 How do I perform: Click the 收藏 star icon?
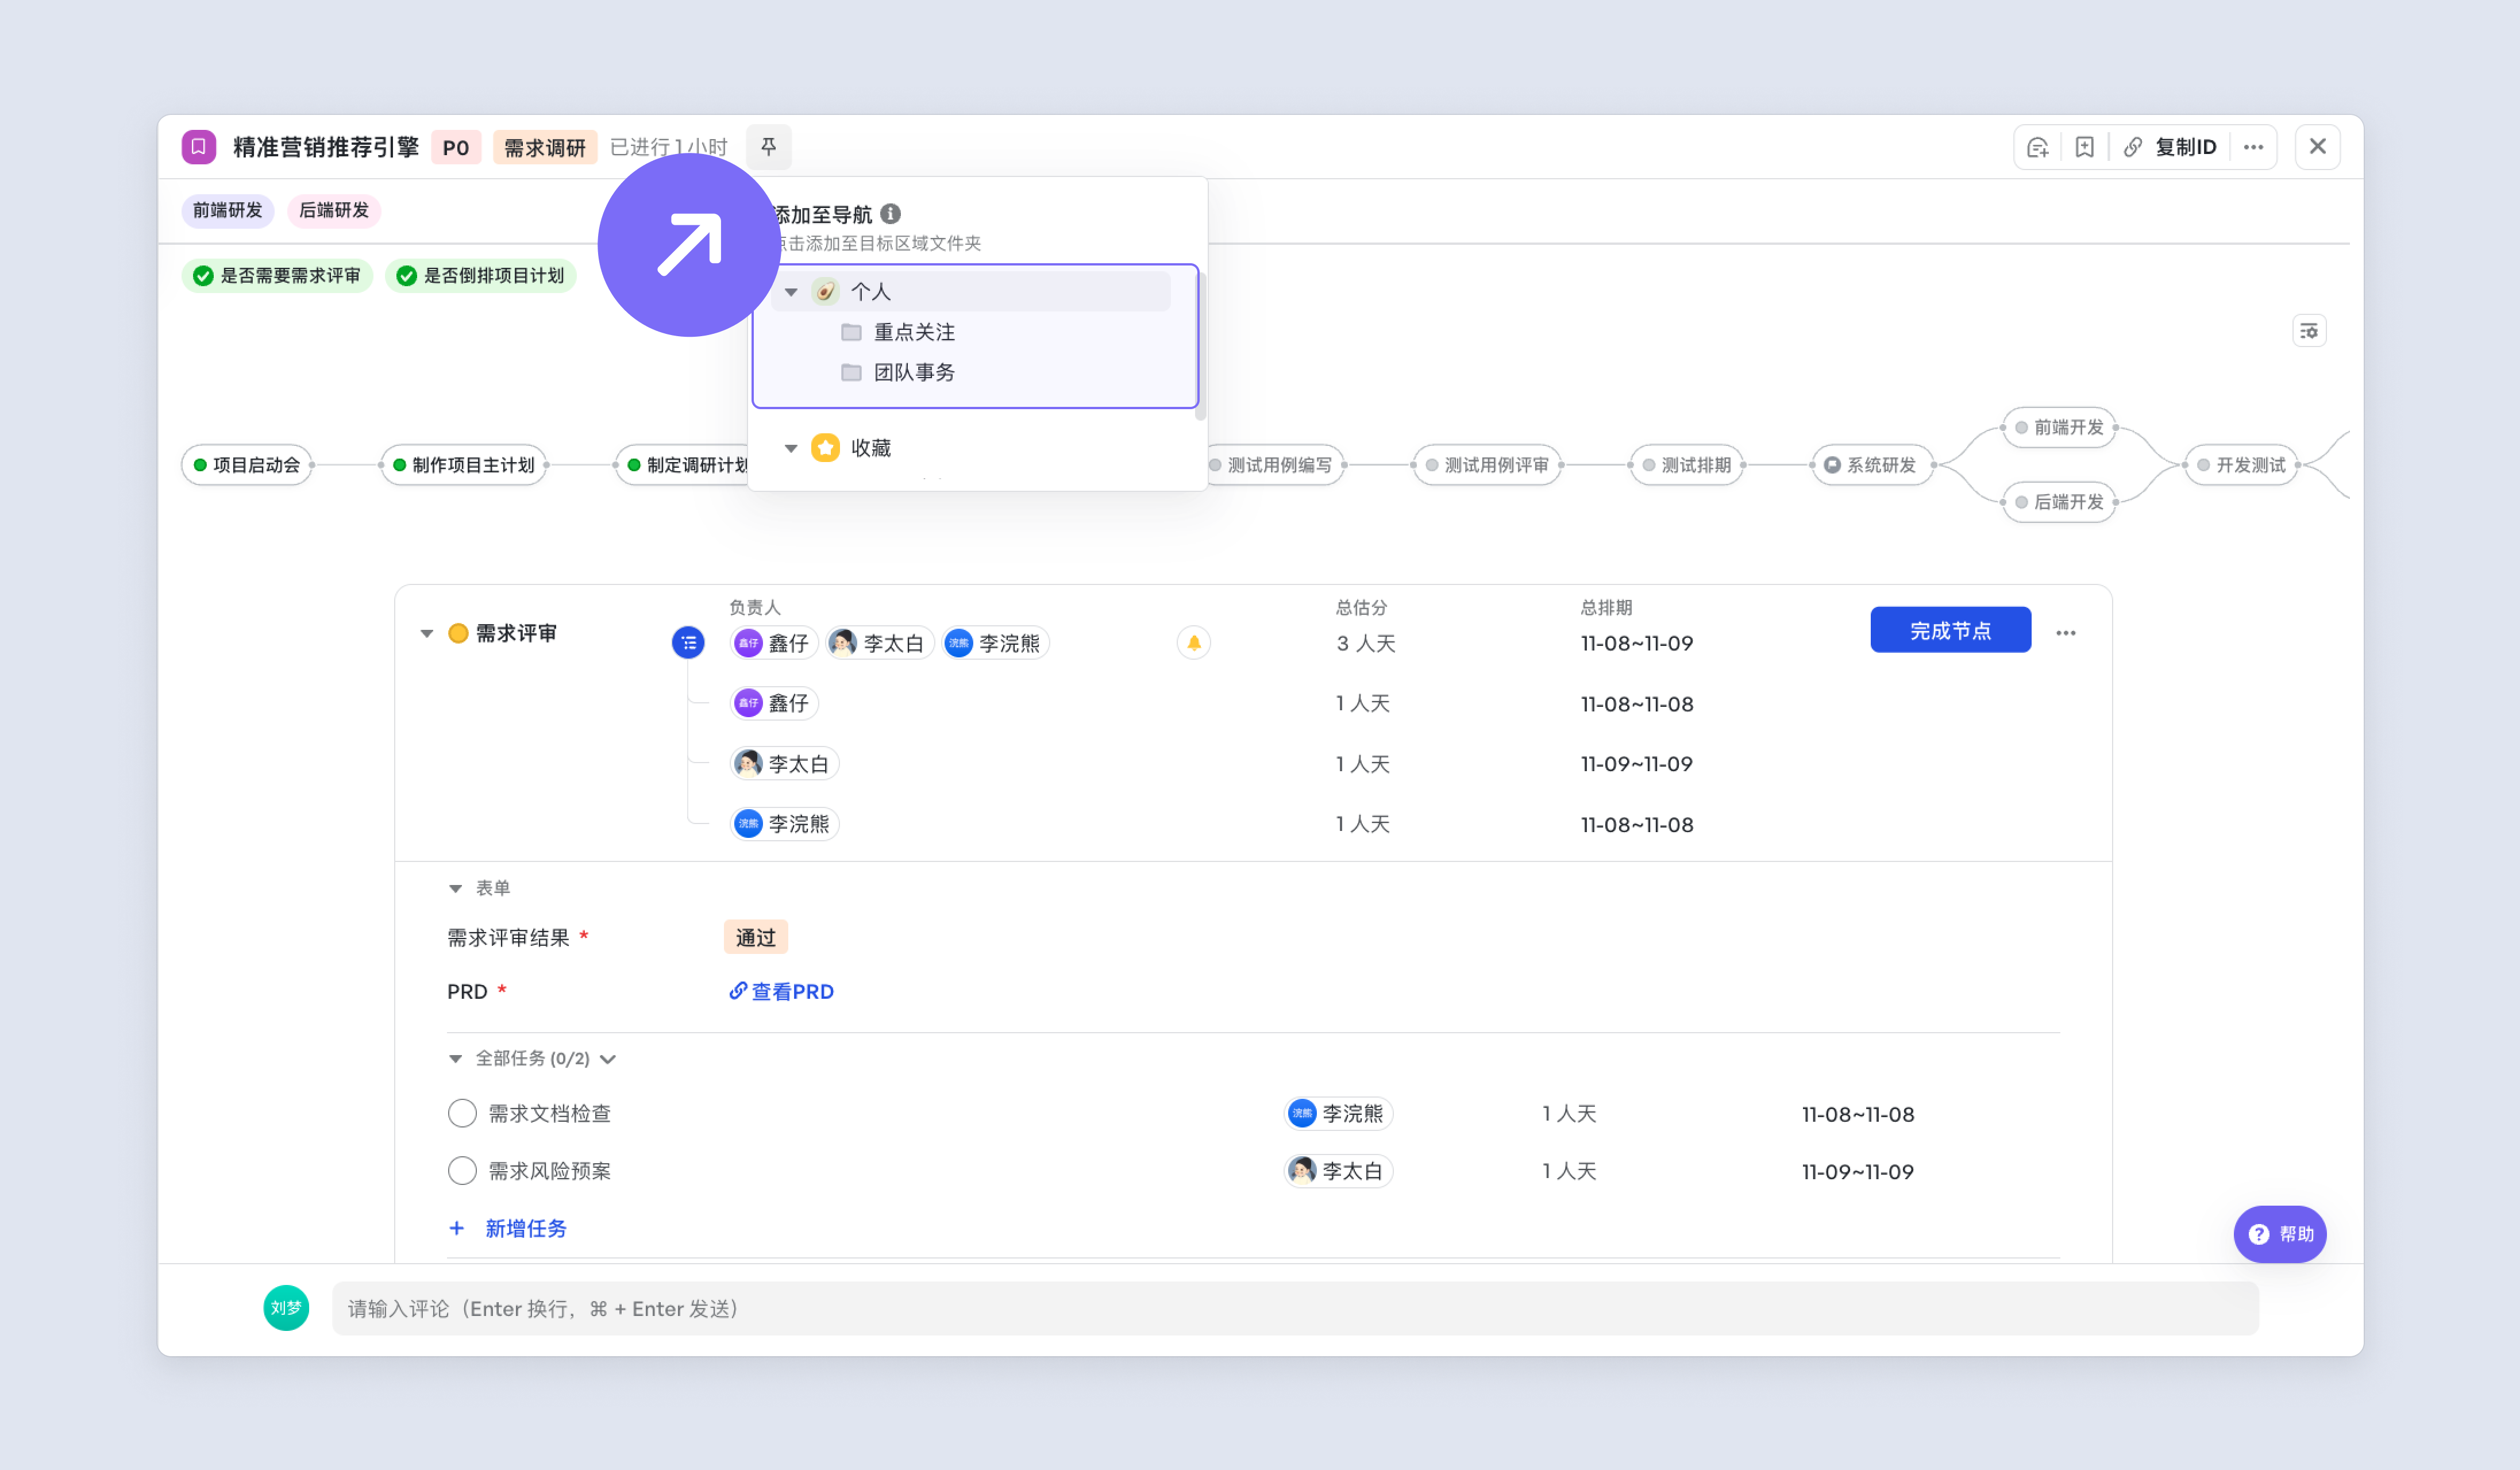(x=825, y=448)
